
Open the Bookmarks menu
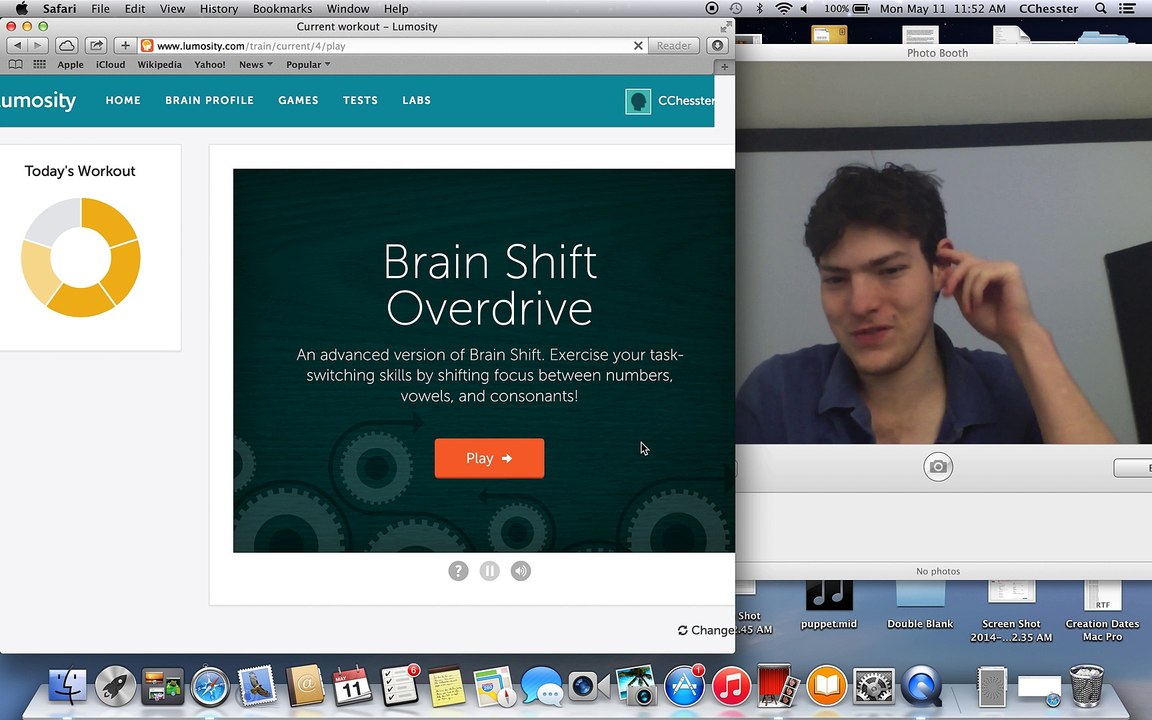[282, 9]
